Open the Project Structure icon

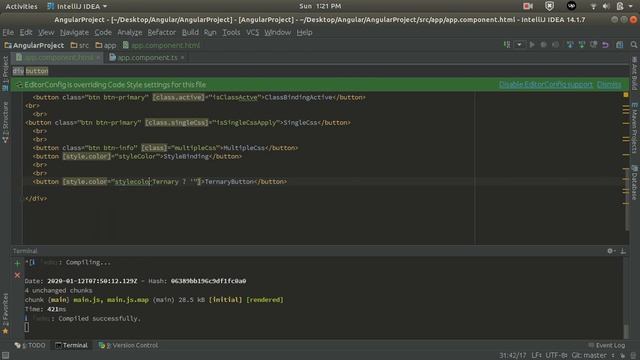coord(620,44)
